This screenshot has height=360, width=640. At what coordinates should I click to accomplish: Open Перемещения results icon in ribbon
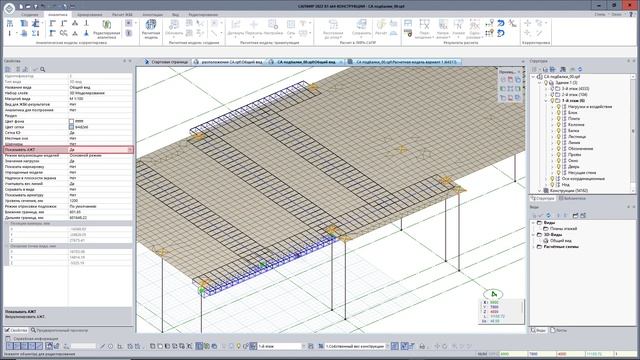[424, 29]
